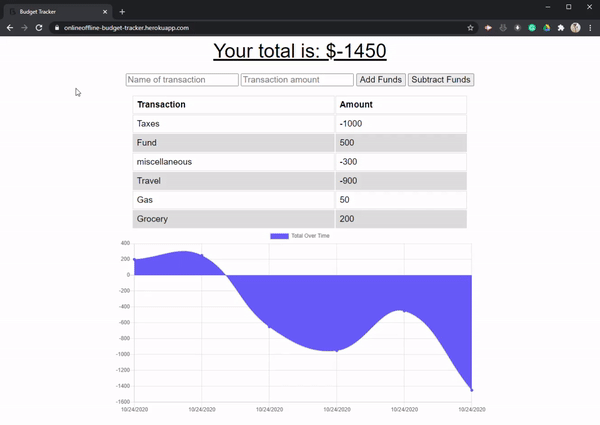Viewport: 600px width, 425px height.
Task: Open the Chrome three-dot menu
Action: pos(590,28)
